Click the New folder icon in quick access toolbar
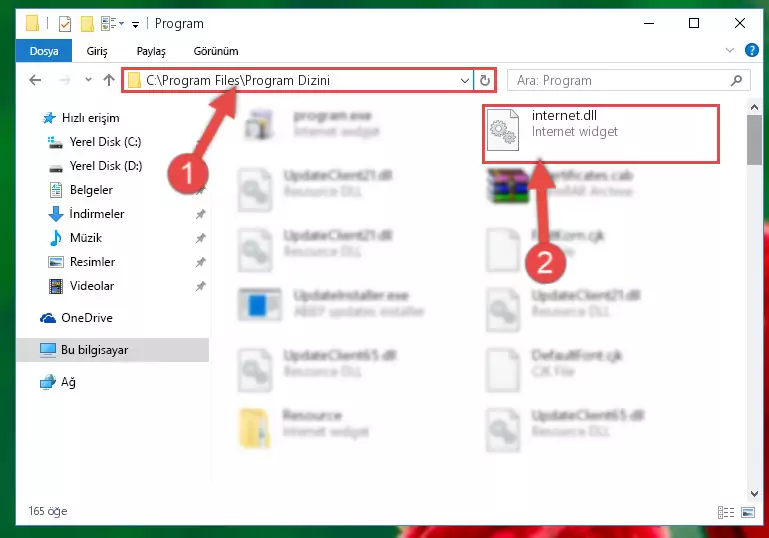Screen dimensions: 769x538 [x=87, y=24]
